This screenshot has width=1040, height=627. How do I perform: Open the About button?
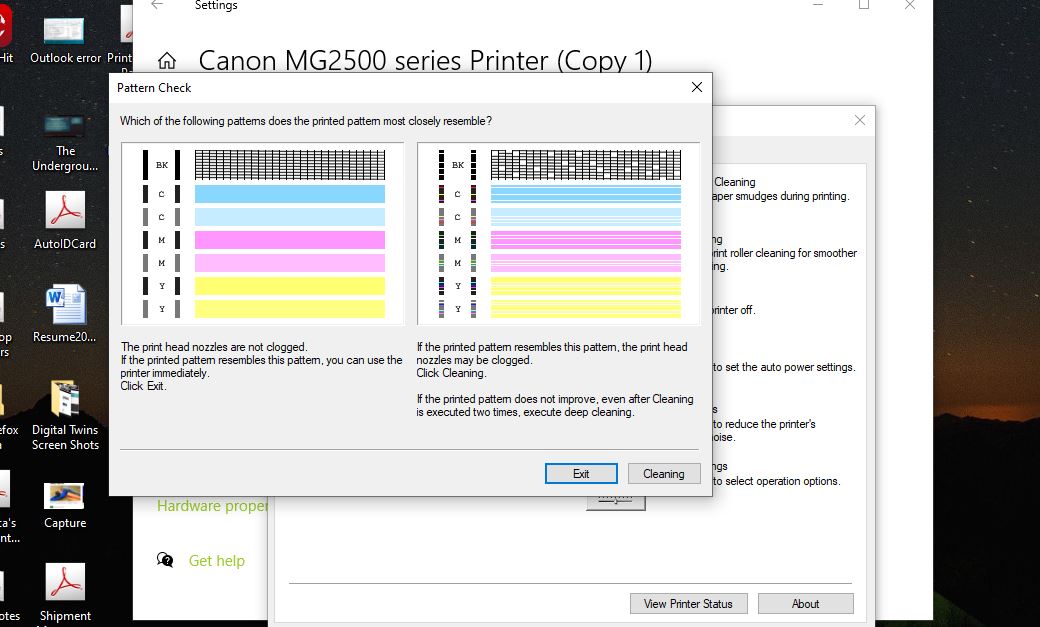[x=805, y=604]
